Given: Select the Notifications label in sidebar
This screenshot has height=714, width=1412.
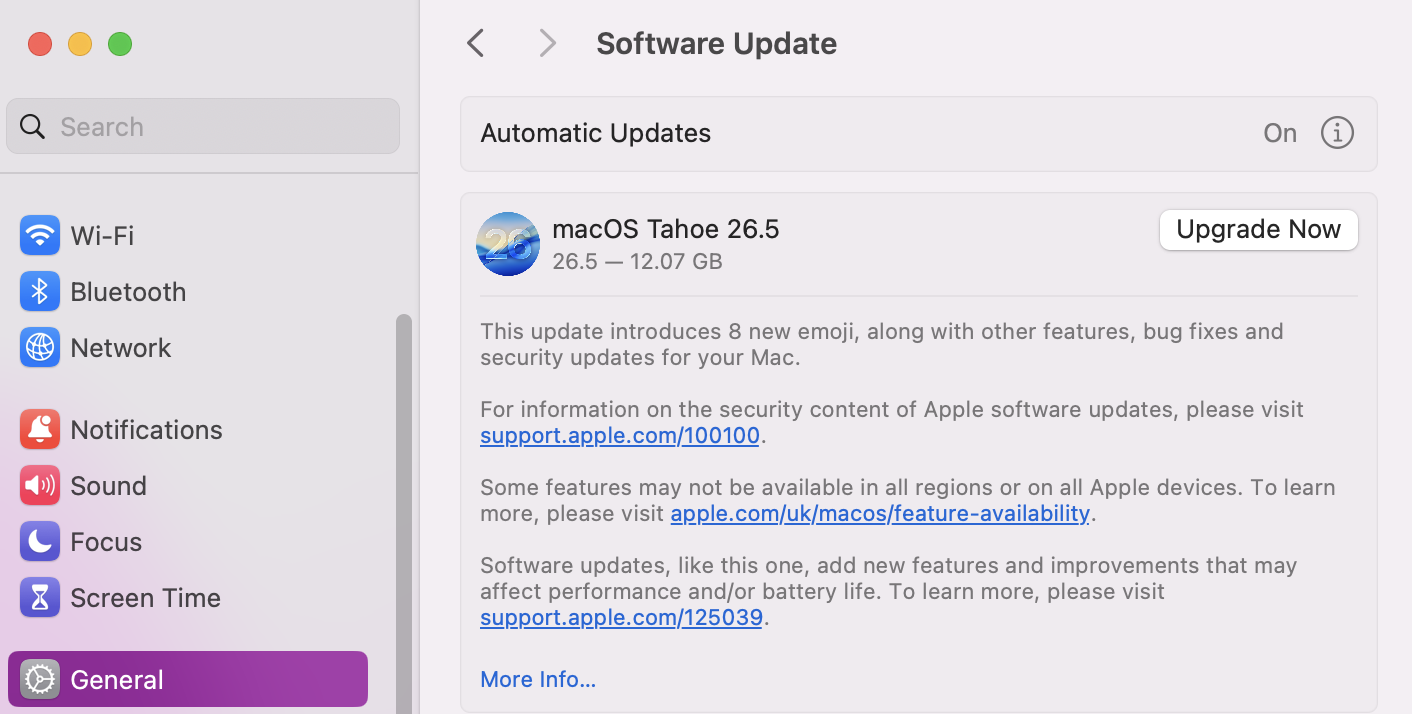Looking at the screenshot, I should (x=147, y=430).
